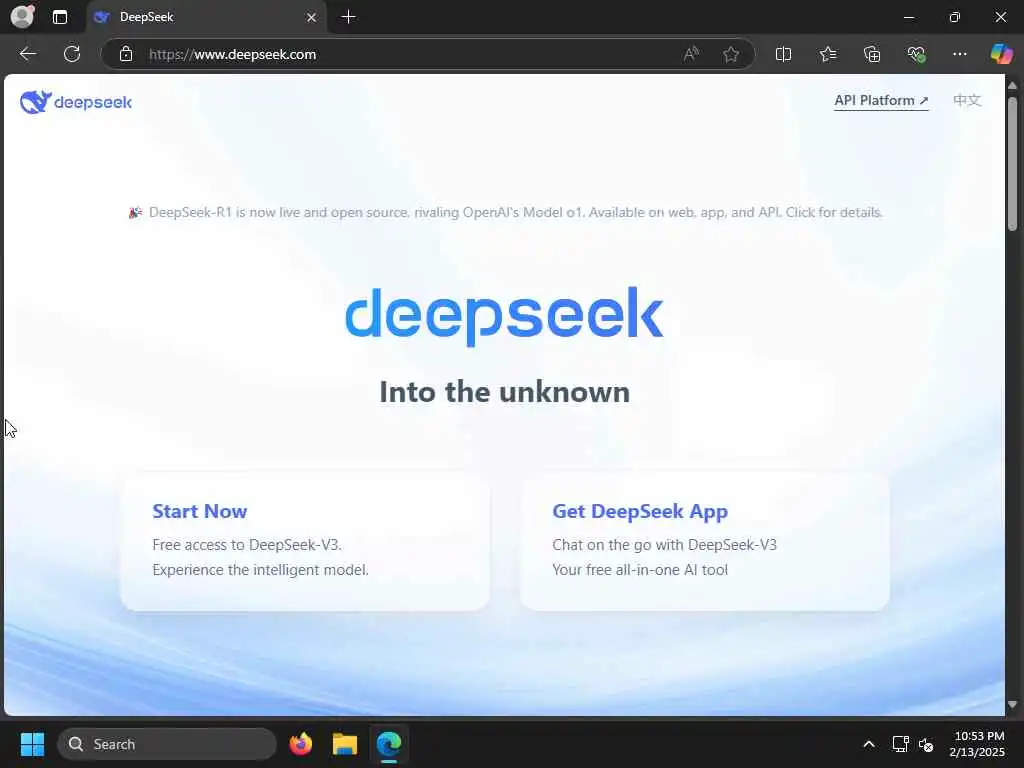
Task: Show hidden system tray icons chevron
Action: (x=869, y=744)
